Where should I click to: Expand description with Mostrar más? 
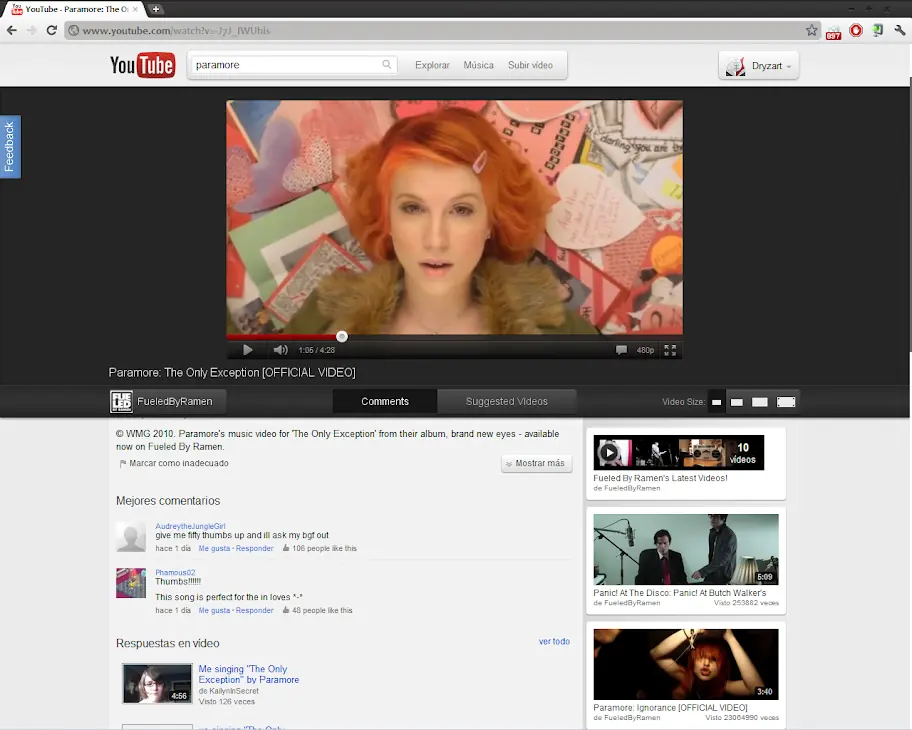(536, 464)
